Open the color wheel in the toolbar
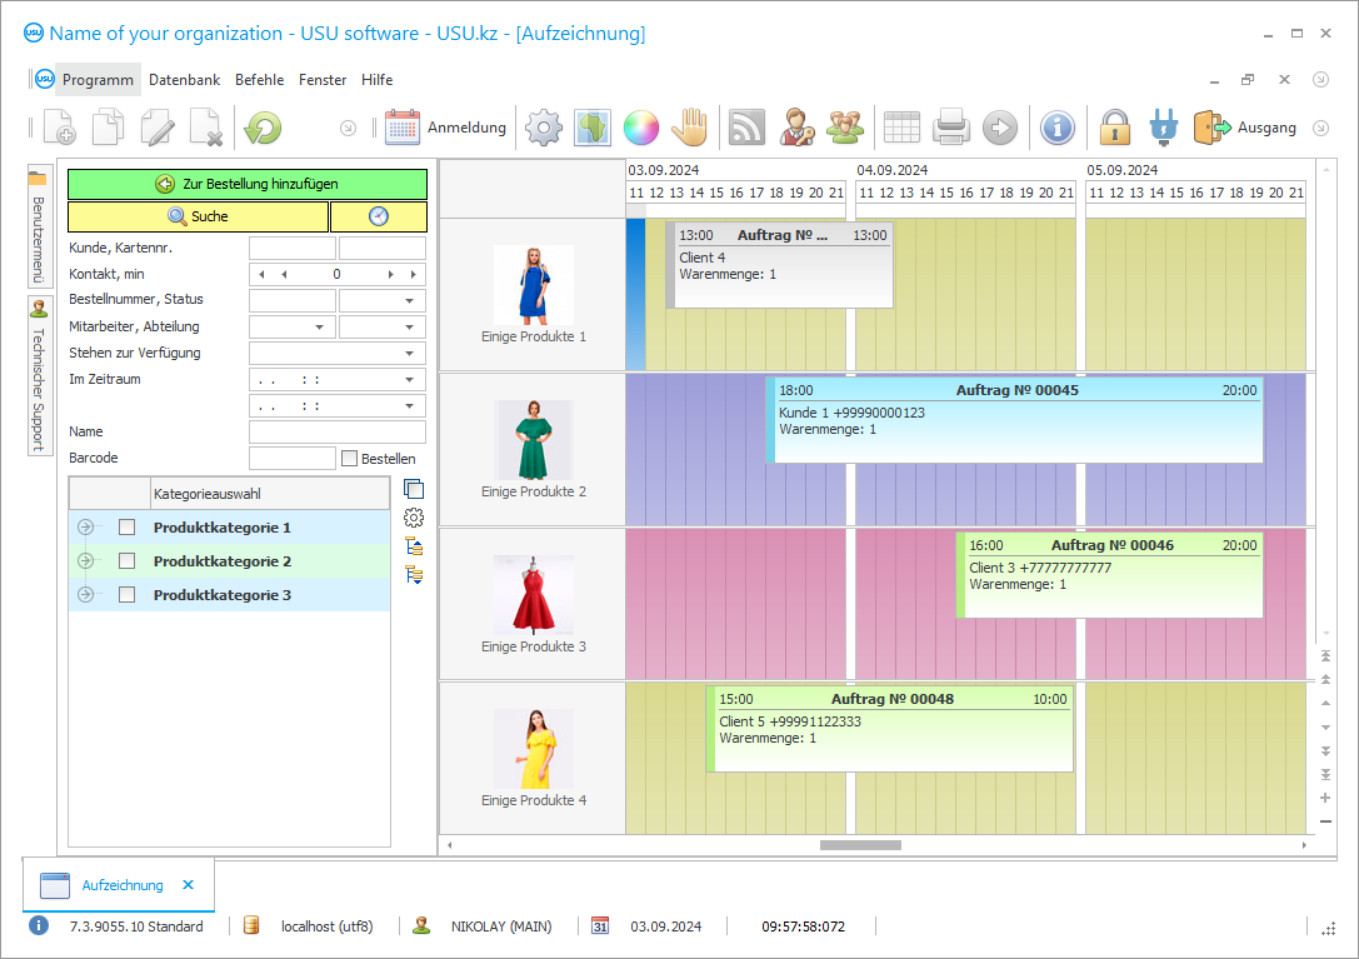The width and height of the screenshot is (1359, 959). (x=641, y=127)
